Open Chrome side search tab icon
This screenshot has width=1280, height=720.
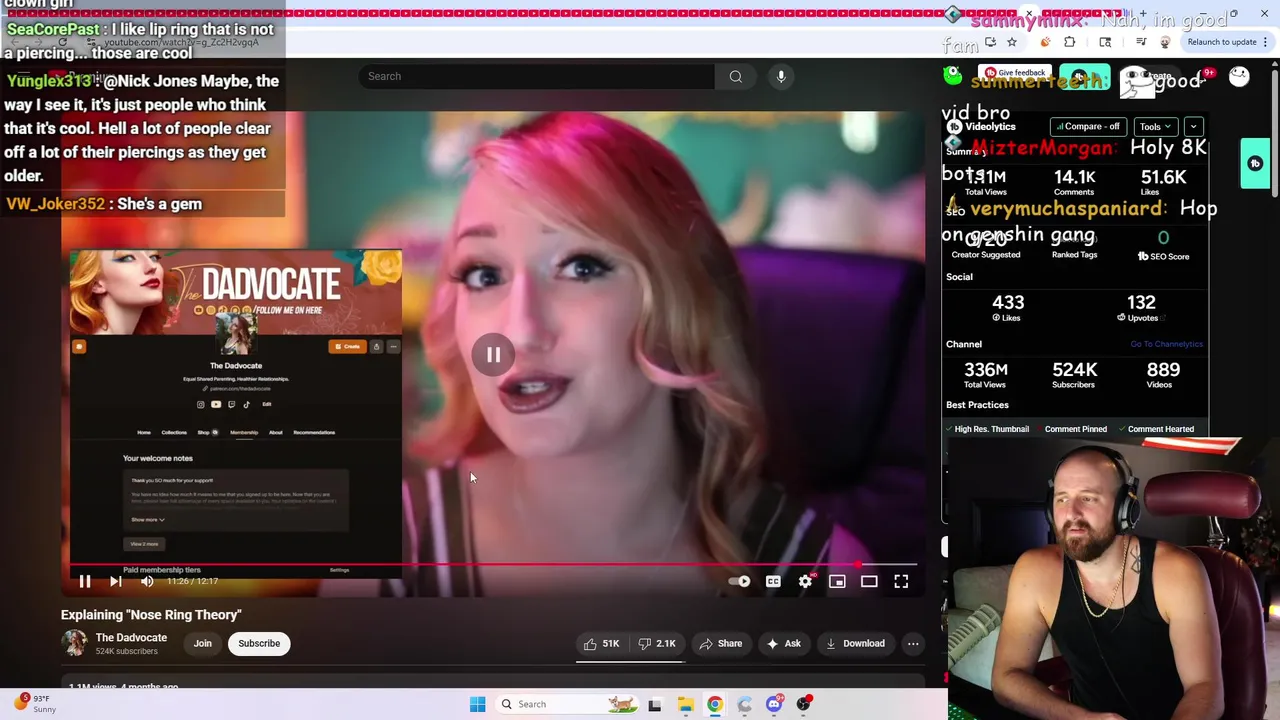point(1105,42)
